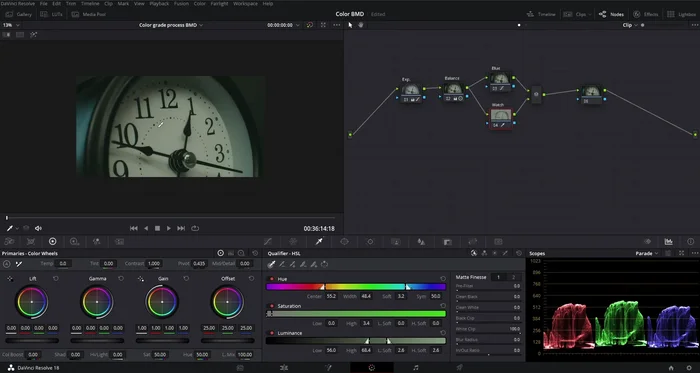
Task: Open the Lightbox view button
Action: tap(682, 14)
